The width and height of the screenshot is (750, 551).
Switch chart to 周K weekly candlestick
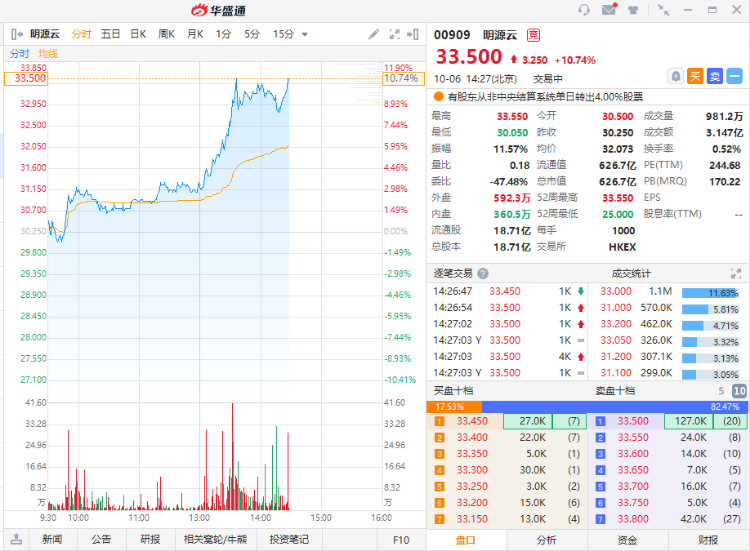pyautogui.click(x=166, y=34)
